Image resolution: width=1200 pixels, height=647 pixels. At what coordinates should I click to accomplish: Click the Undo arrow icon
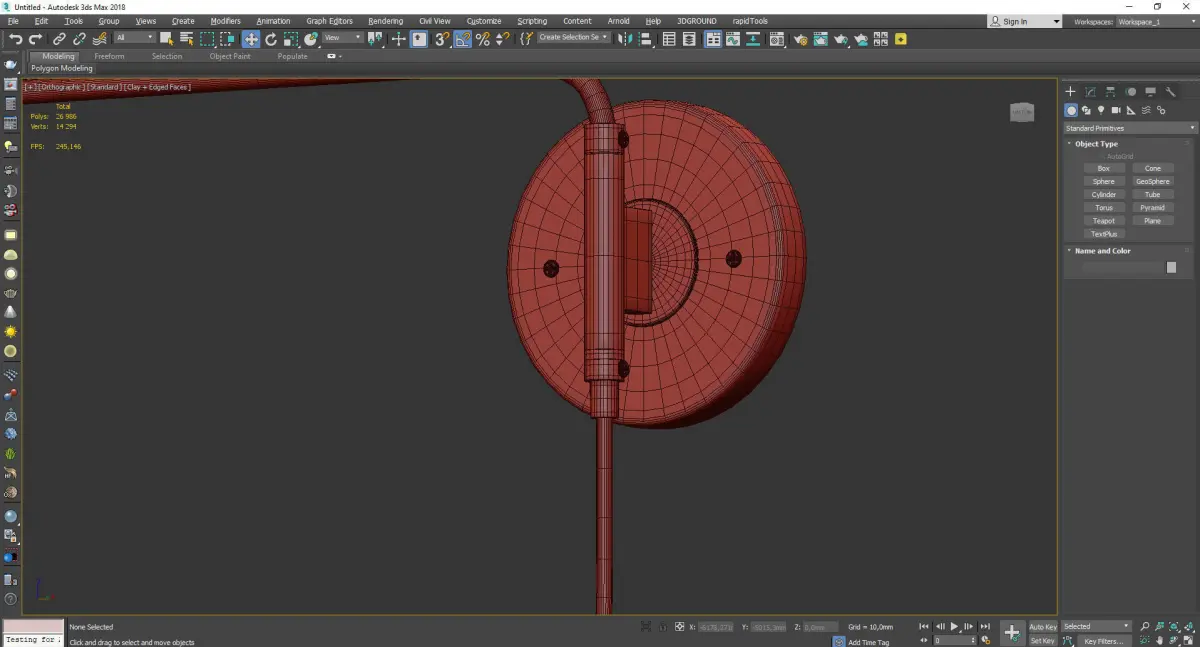pos(16,39)
